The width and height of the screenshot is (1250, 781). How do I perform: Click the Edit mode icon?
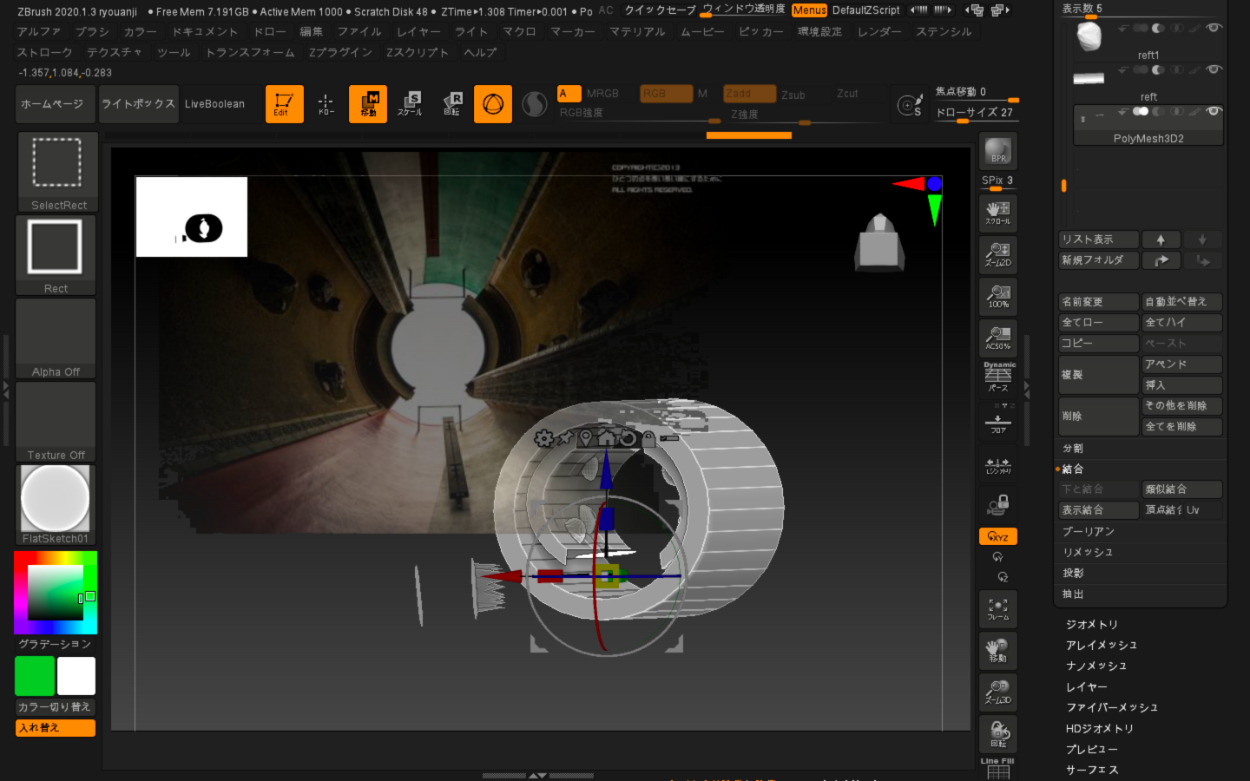click(284, 104)
